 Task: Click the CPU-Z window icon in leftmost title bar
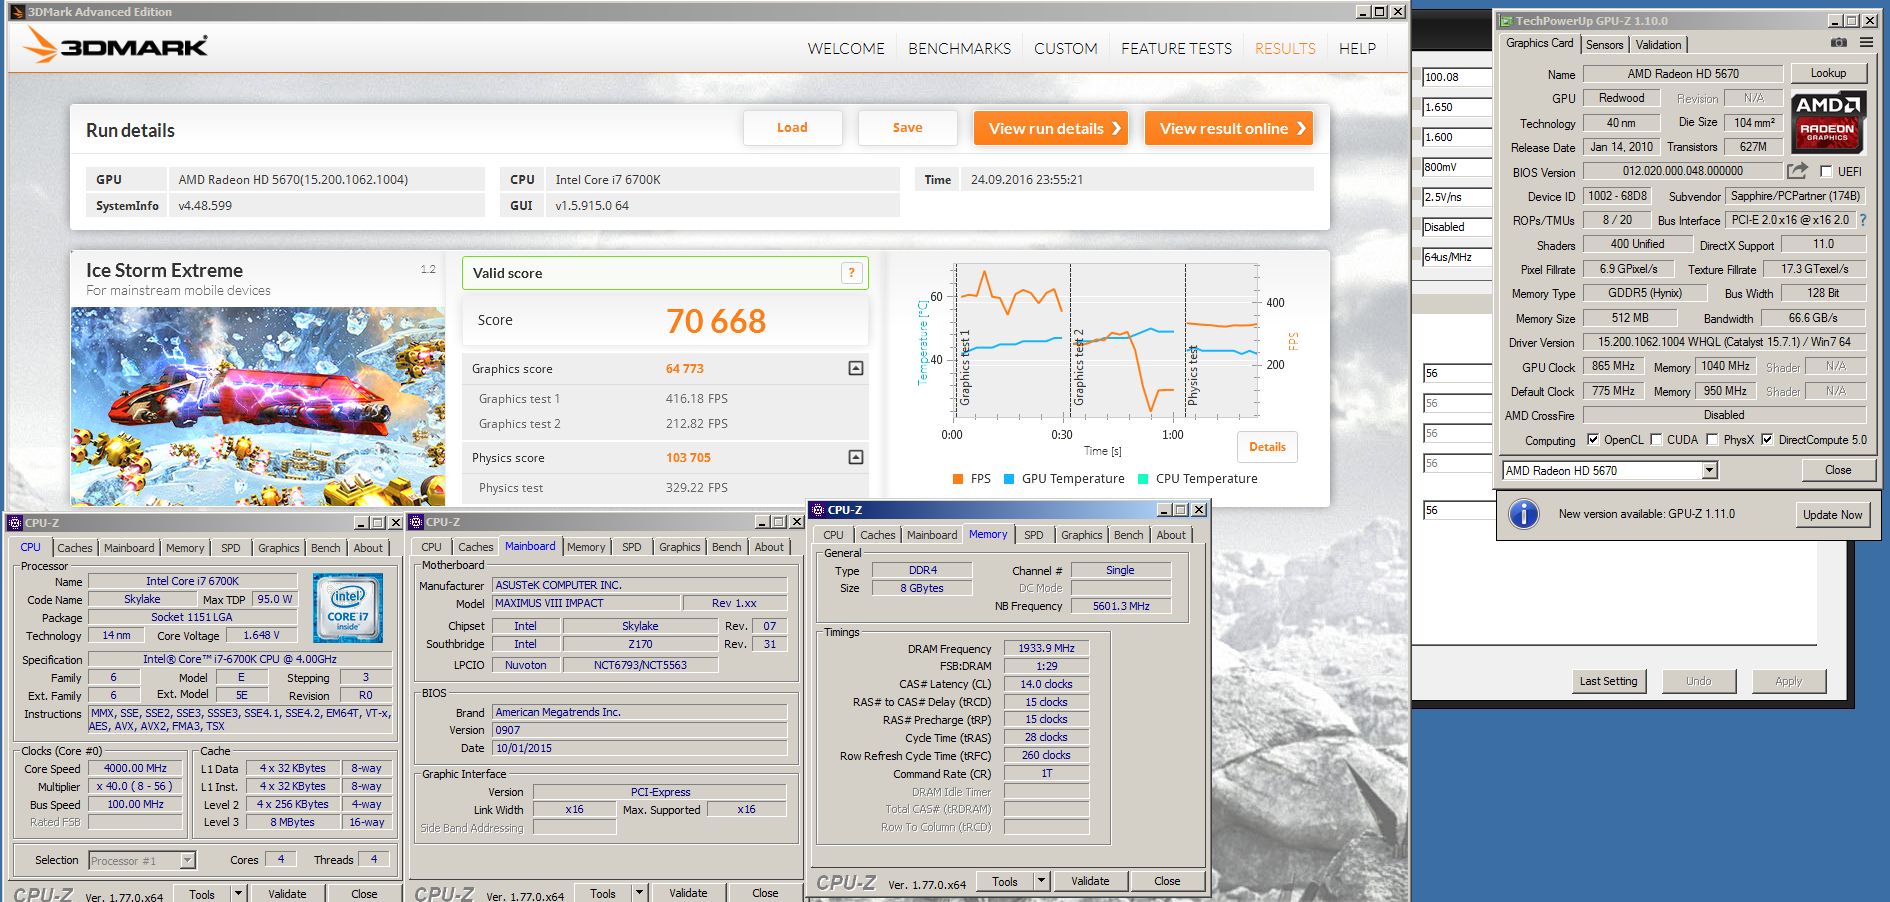[15, 522]
